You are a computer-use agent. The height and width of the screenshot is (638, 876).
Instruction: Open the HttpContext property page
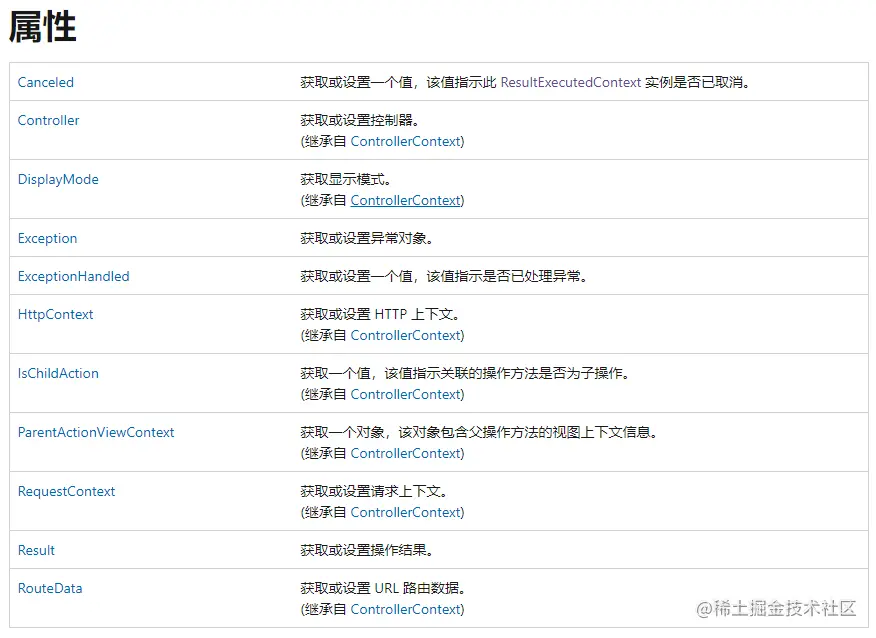coord(55,314)
